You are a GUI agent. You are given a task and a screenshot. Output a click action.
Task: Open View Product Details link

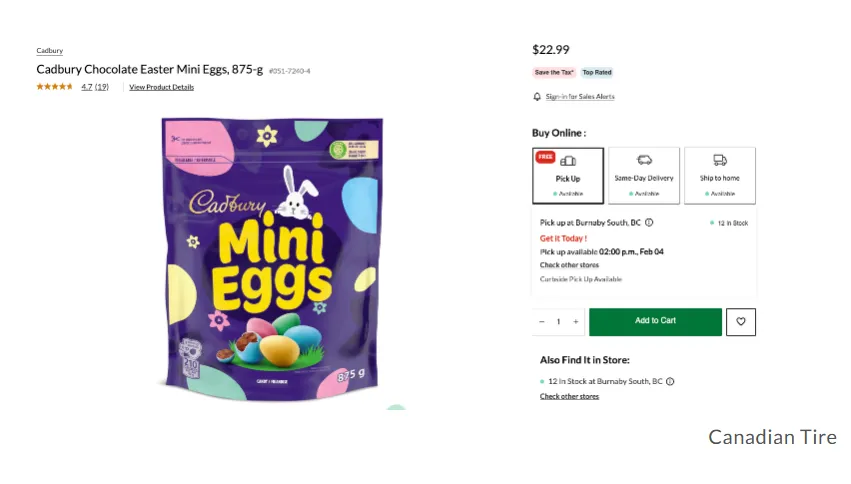(x=162, y=88)
